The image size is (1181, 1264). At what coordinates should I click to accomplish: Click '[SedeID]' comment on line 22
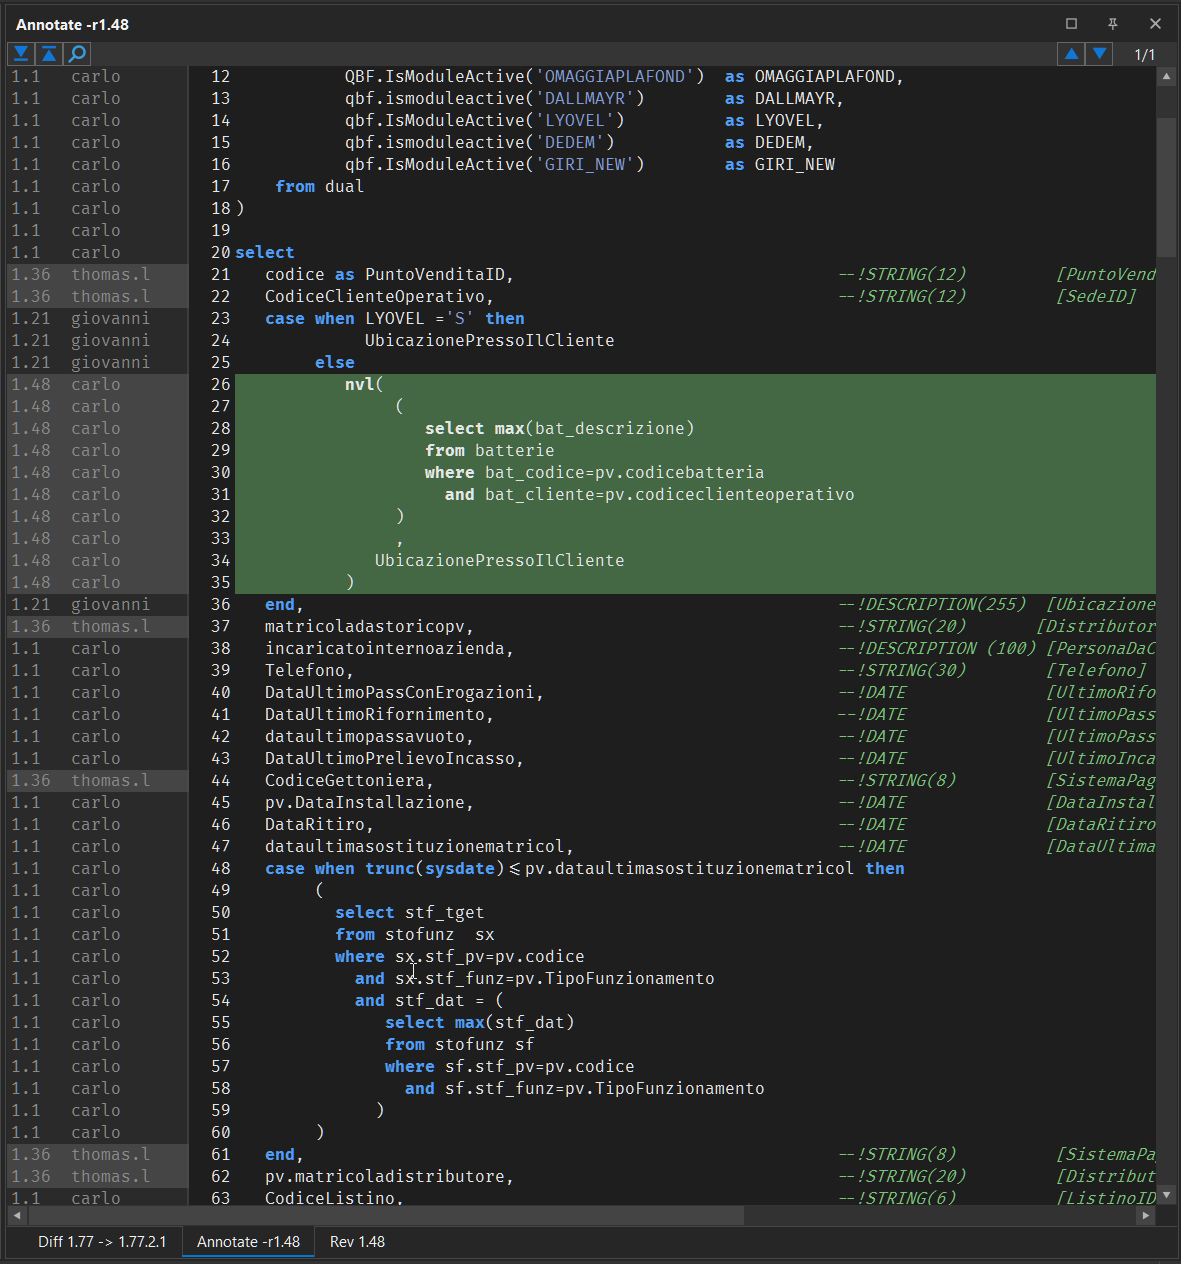click(1096, 297)
